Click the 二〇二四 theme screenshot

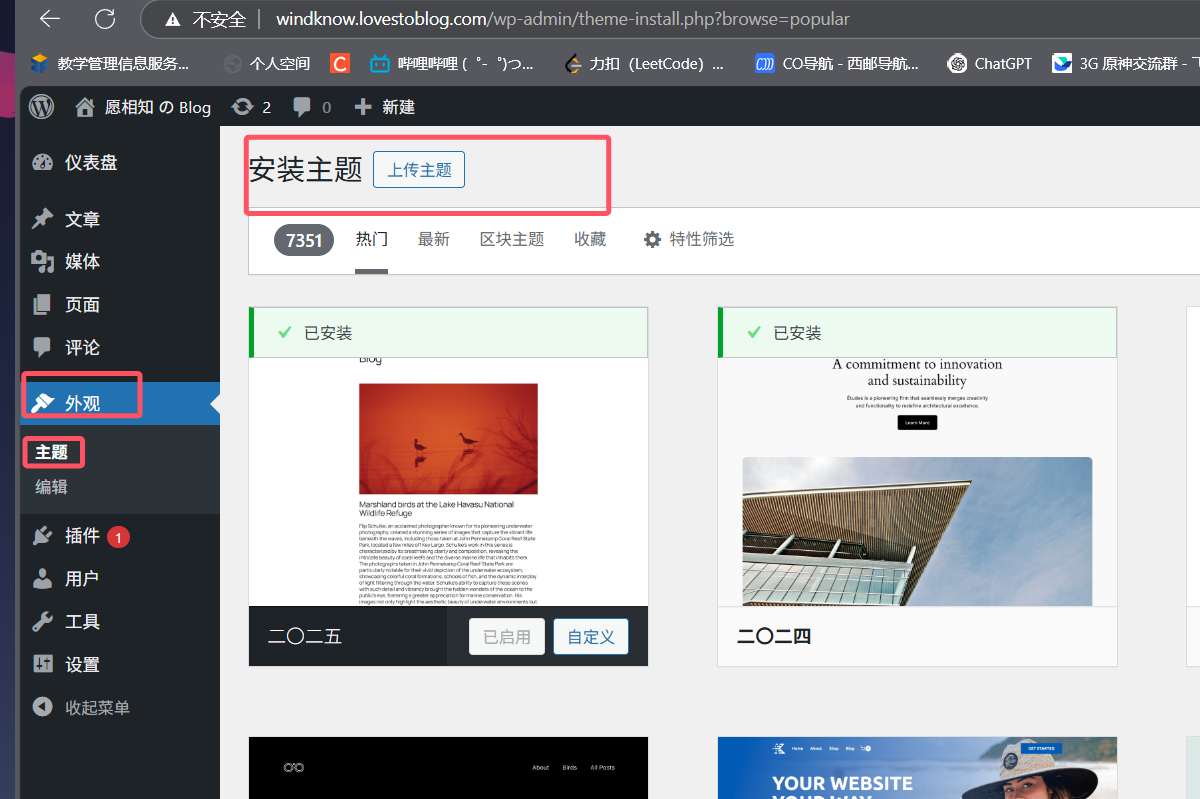click(x=917, y=481)
